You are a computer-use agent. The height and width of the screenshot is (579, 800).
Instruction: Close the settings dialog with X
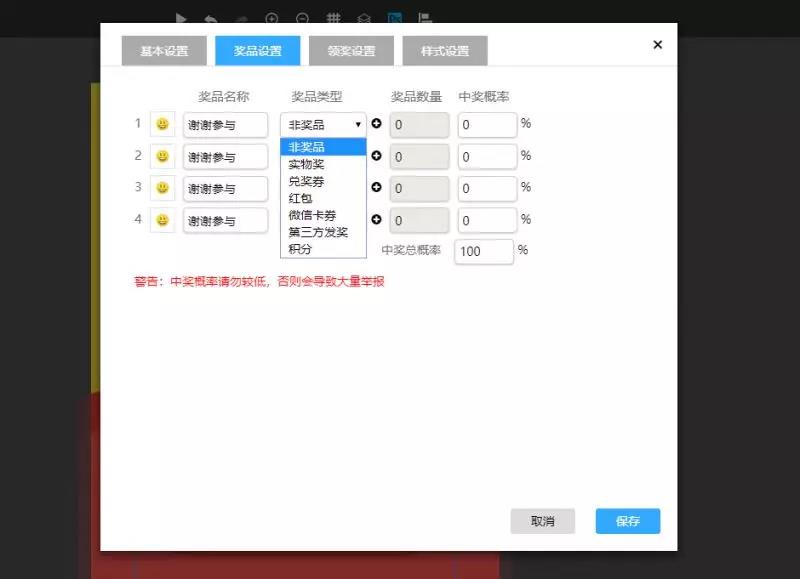pos(658,45)
